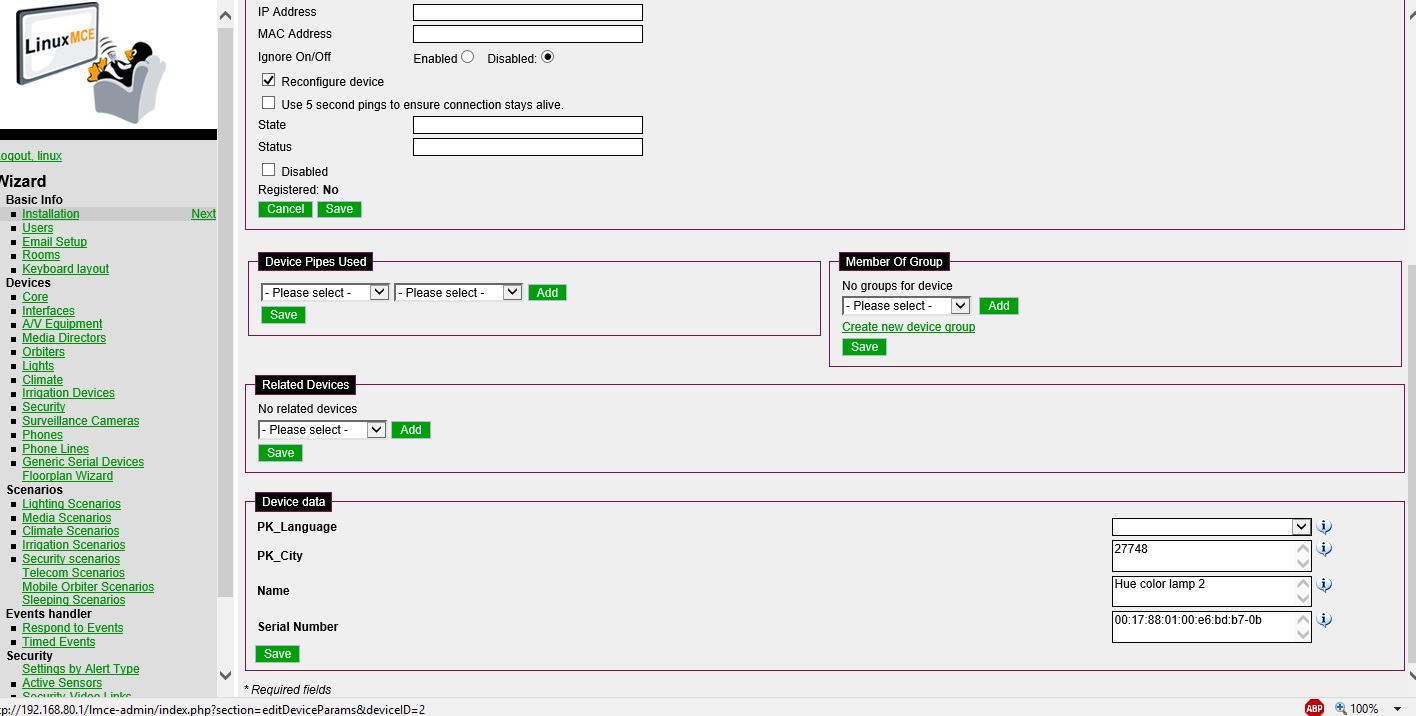The width and height of the screenshot is (1416, 716).
Task: Open info icon beside Serial Number
Action: coord(1325,620)
